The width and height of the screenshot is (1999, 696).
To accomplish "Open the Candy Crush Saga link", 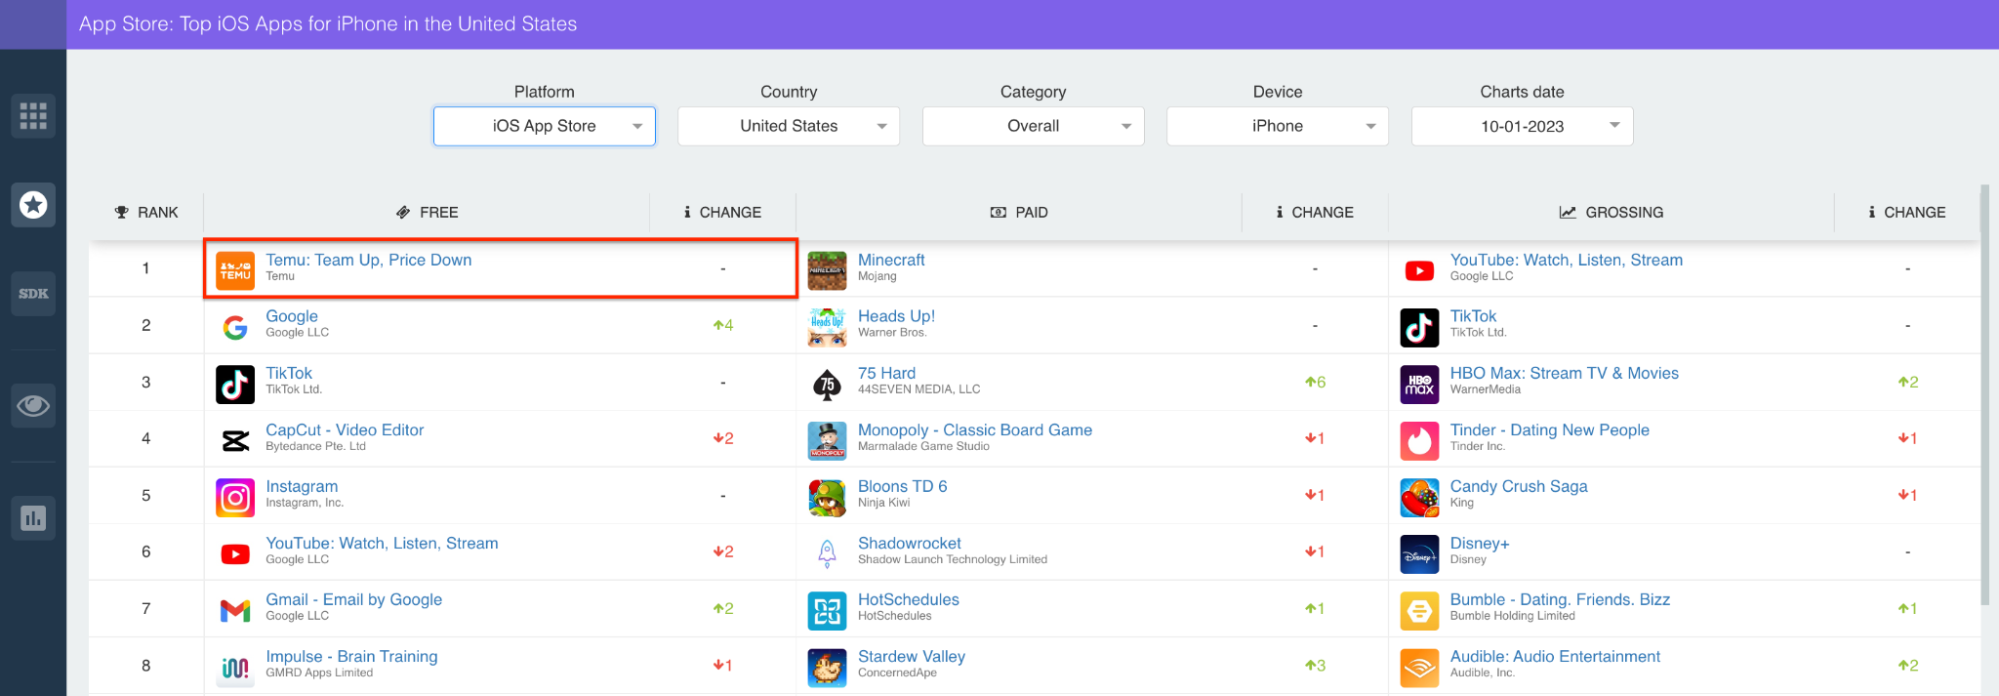I will click(1519, 486).
